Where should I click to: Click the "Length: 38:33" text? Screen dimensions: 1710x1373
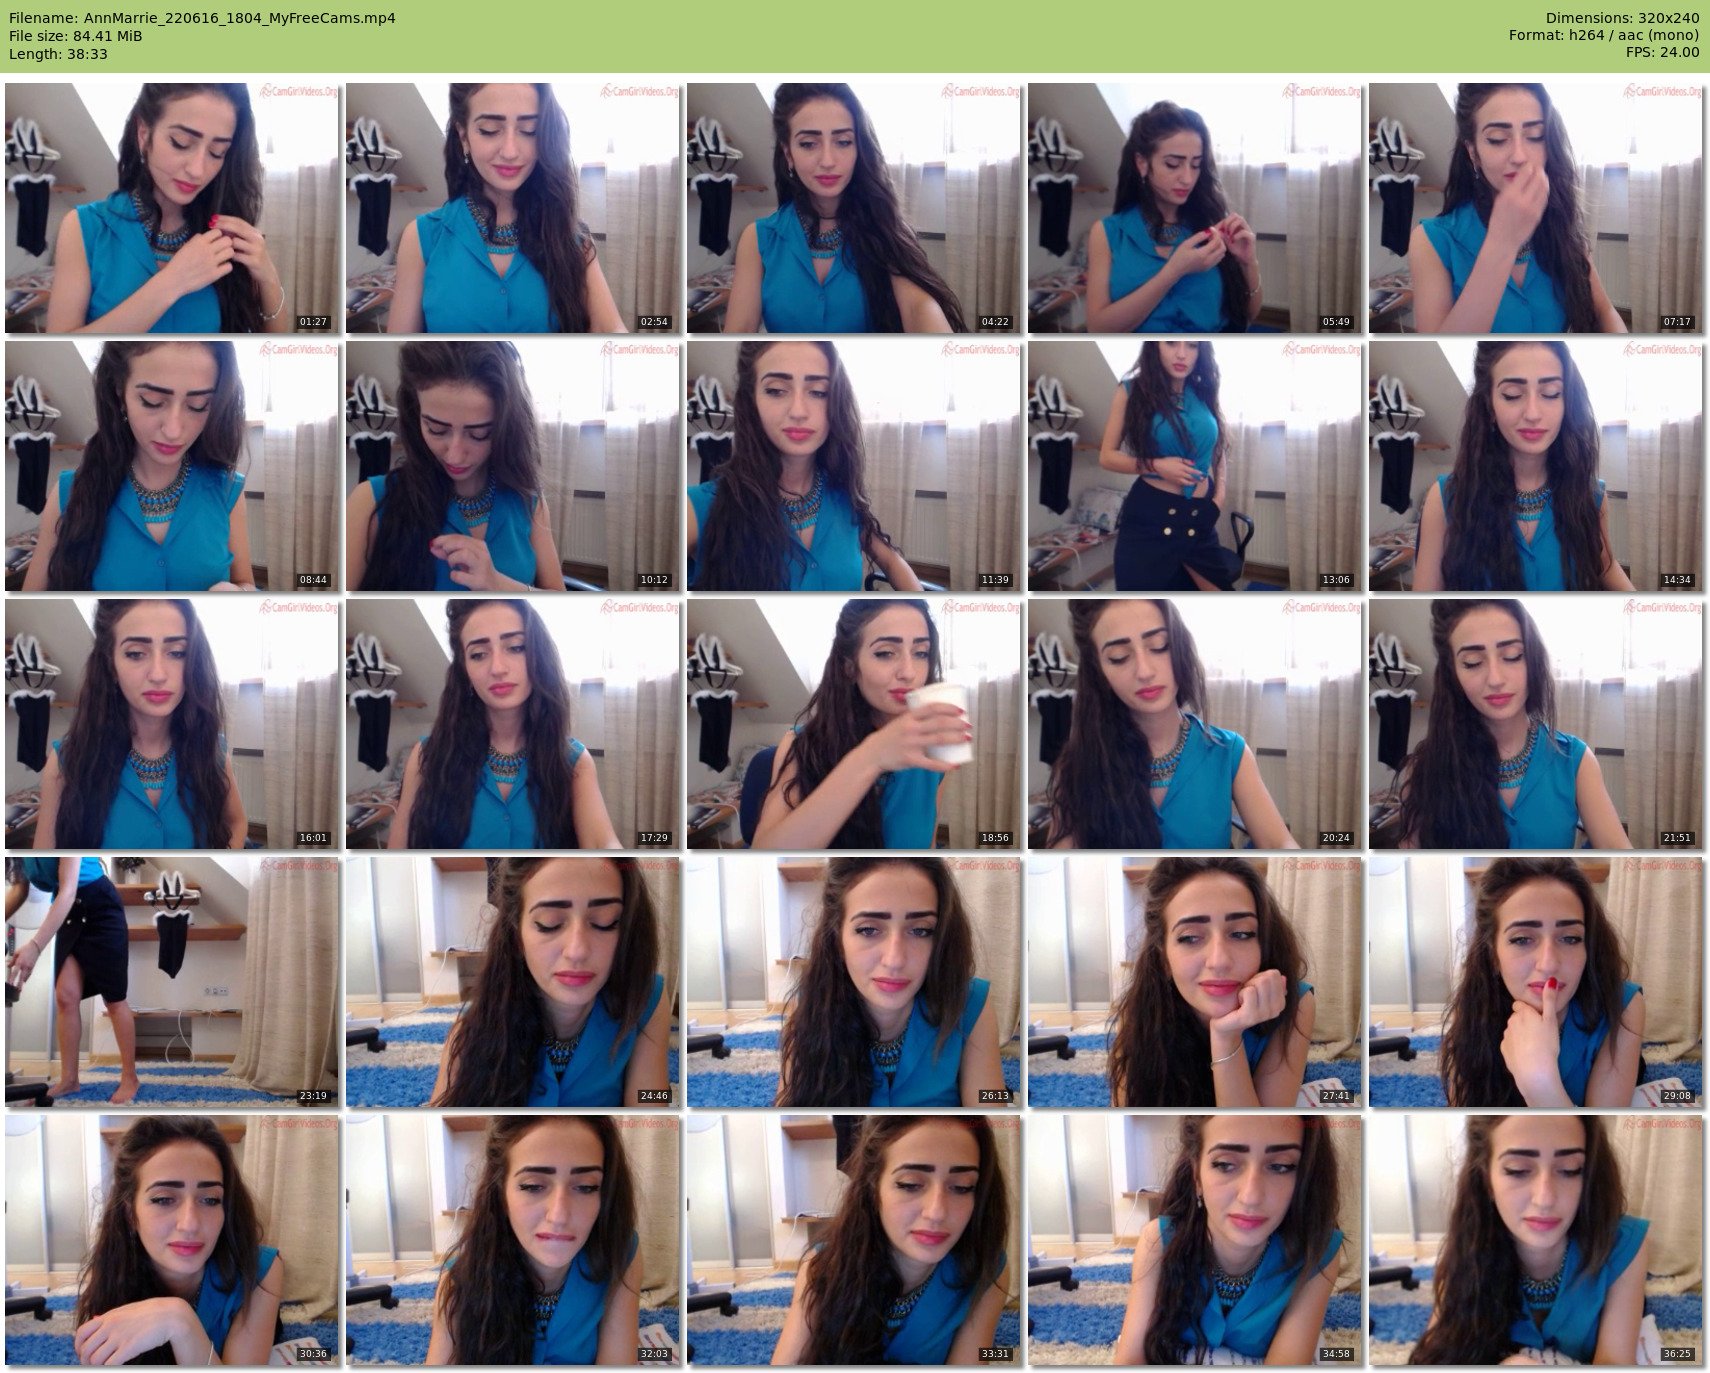click(x=58, y=54)
